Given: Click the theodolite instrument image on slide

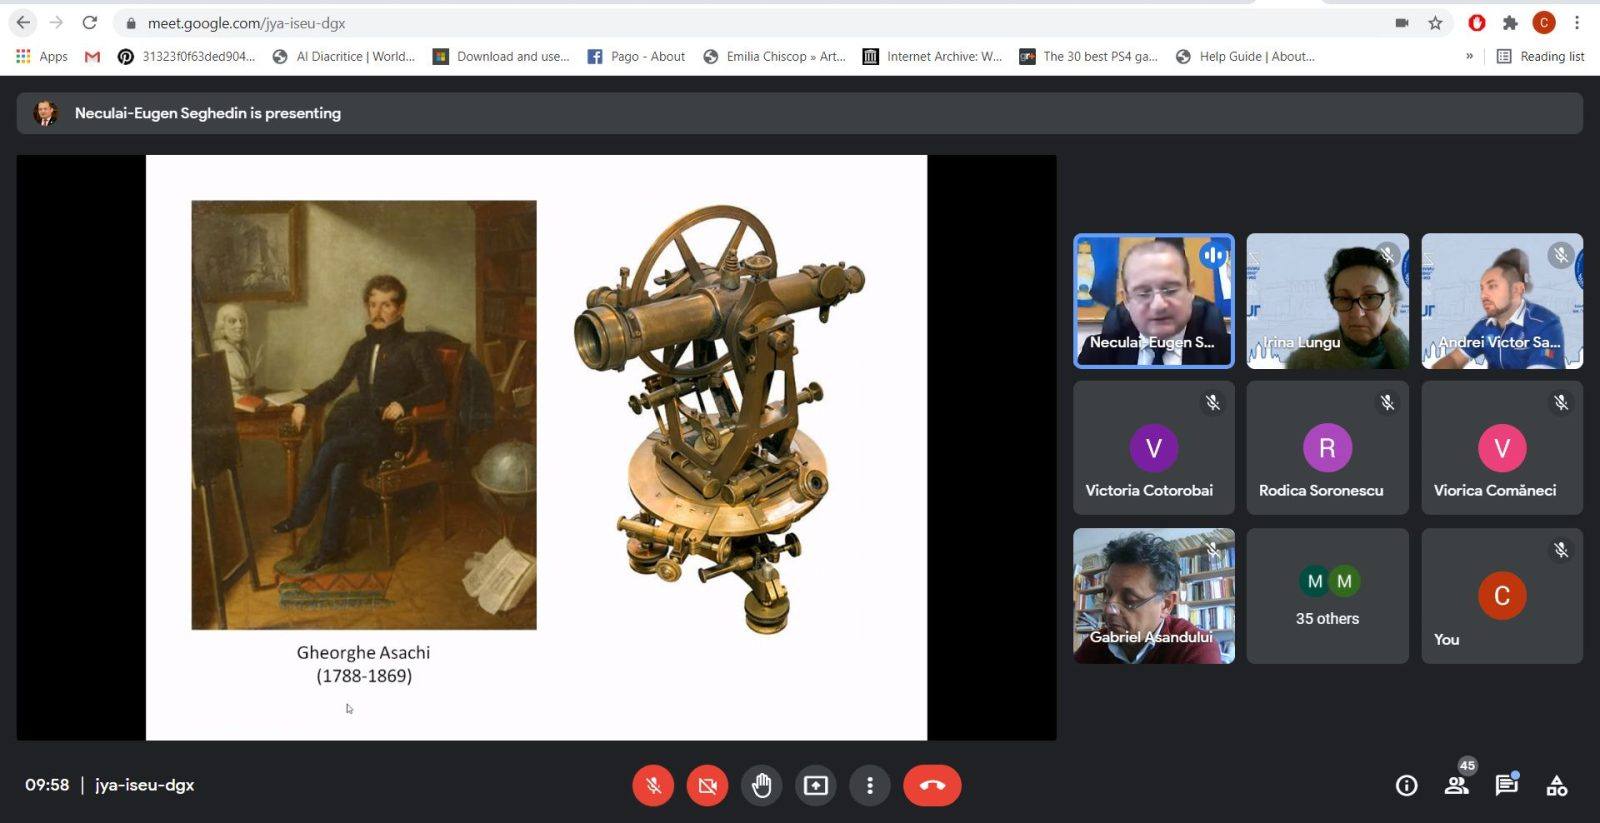Looking at the screenshot, I should (721, 419).
